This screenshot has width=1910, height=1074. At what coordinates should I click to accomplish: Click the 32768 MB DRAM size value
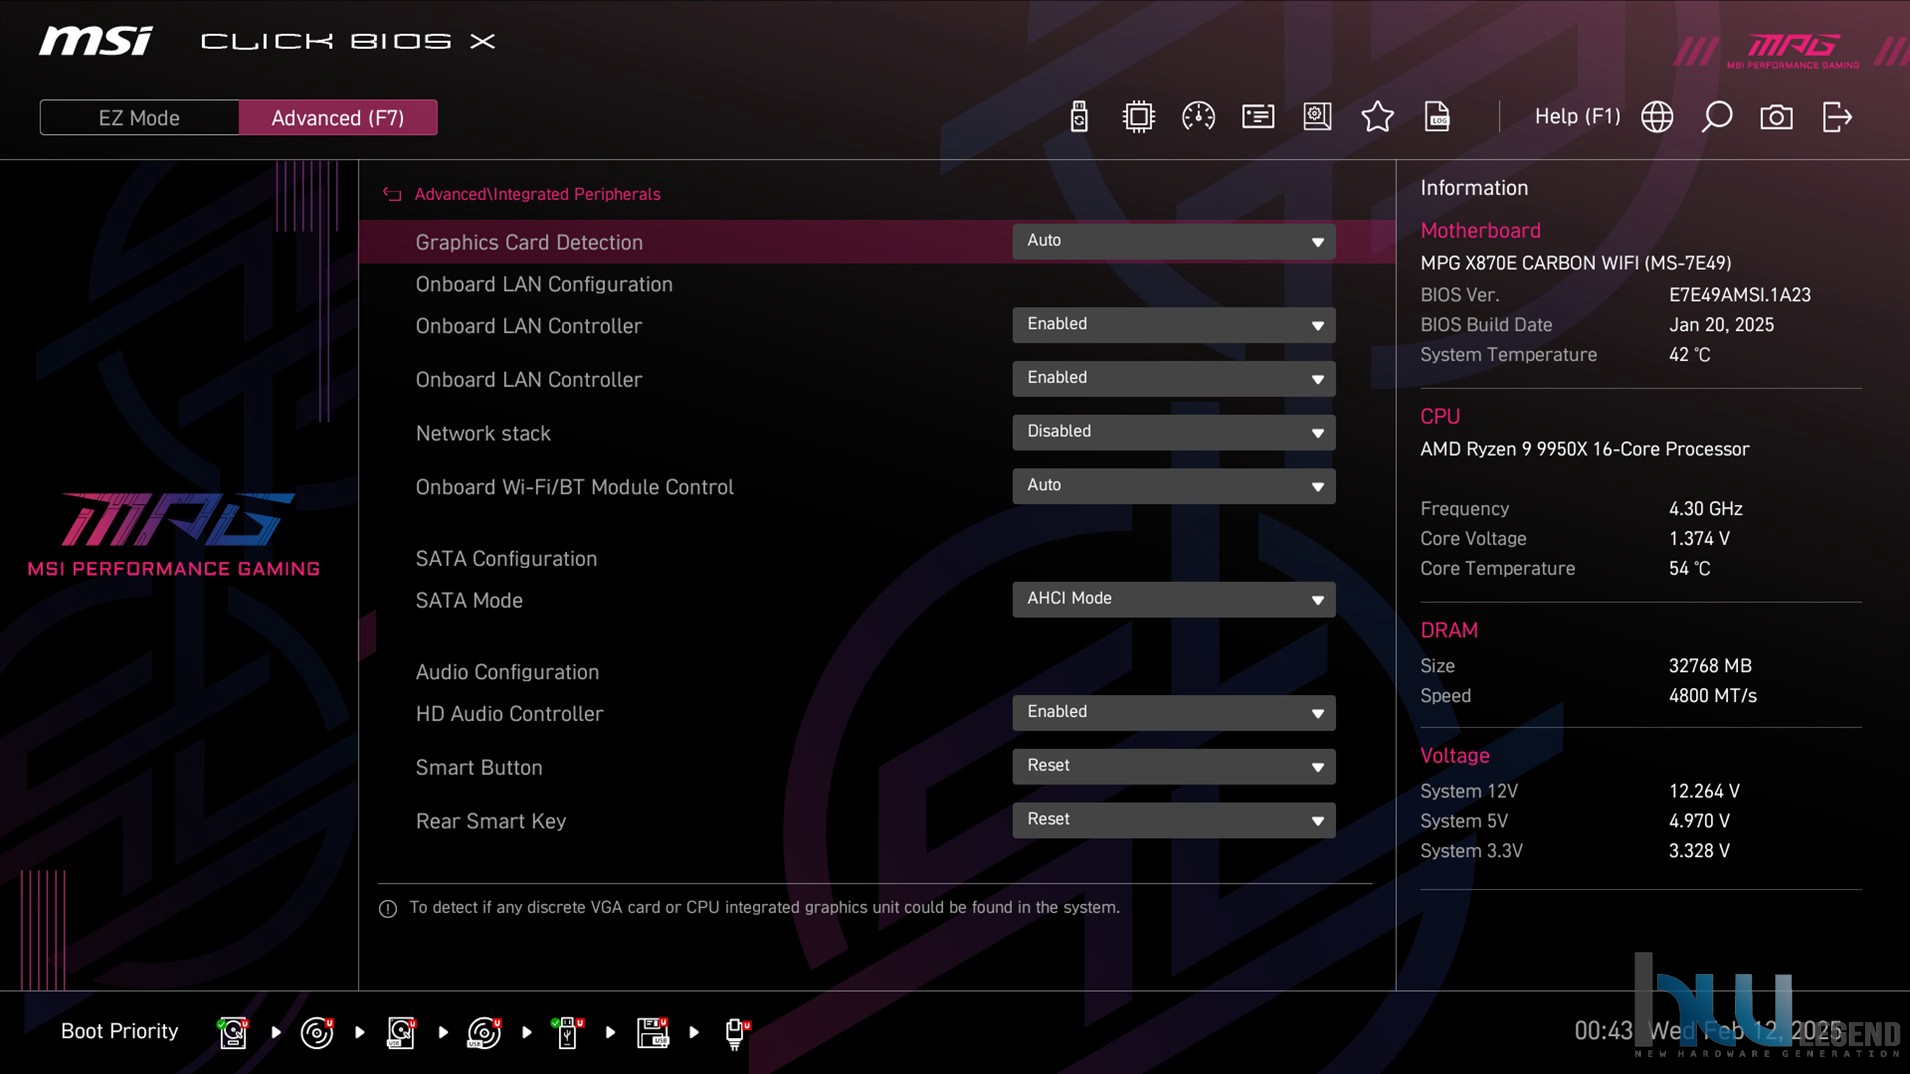1710,666
